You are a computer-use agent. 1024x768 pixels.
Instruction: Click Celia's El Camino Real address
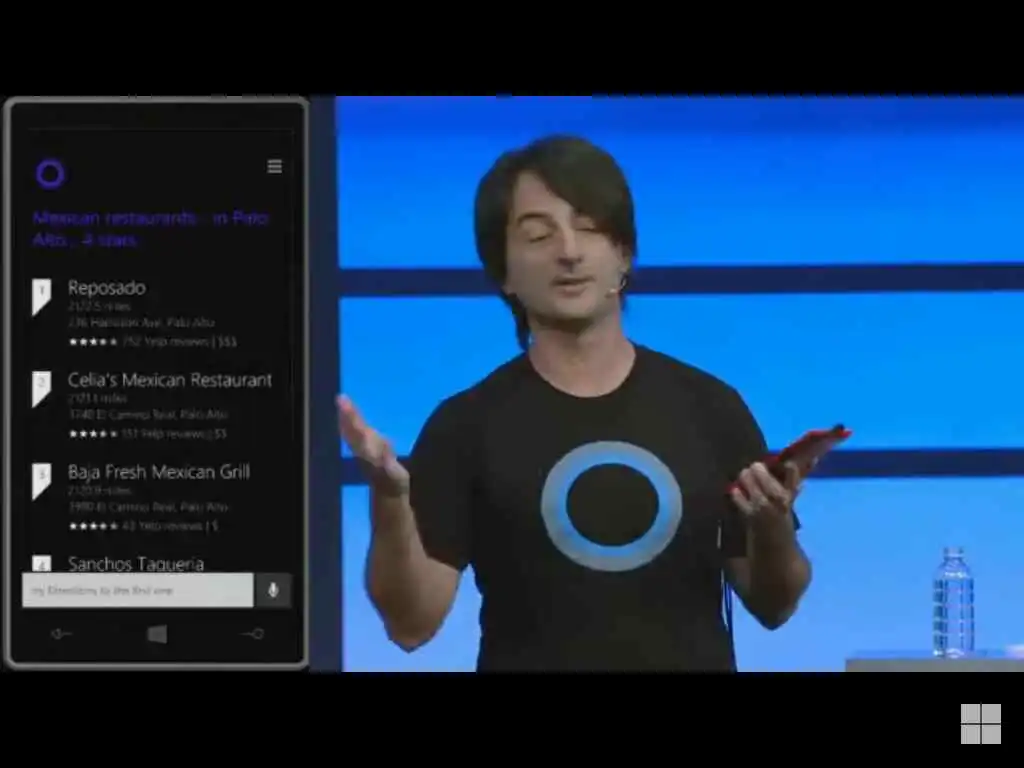(x=148, y=415)
